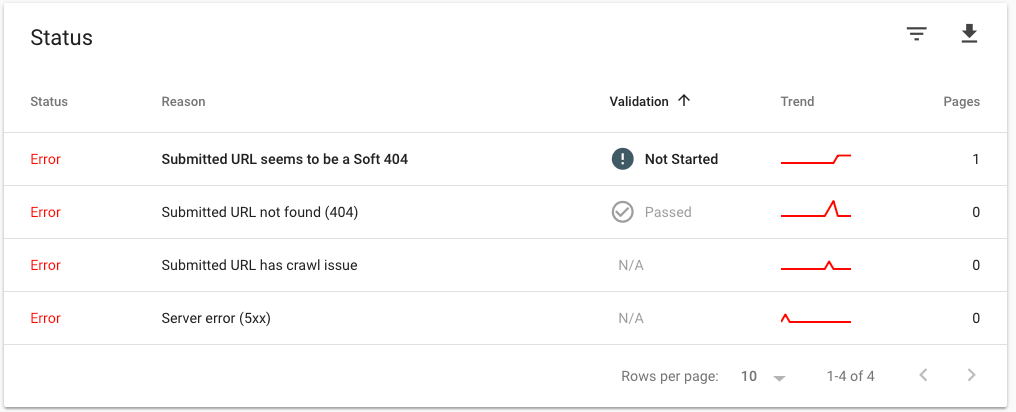1016x412 pixels.
Task: Select Submitted URL has crawl issue row
Action: 259,265
